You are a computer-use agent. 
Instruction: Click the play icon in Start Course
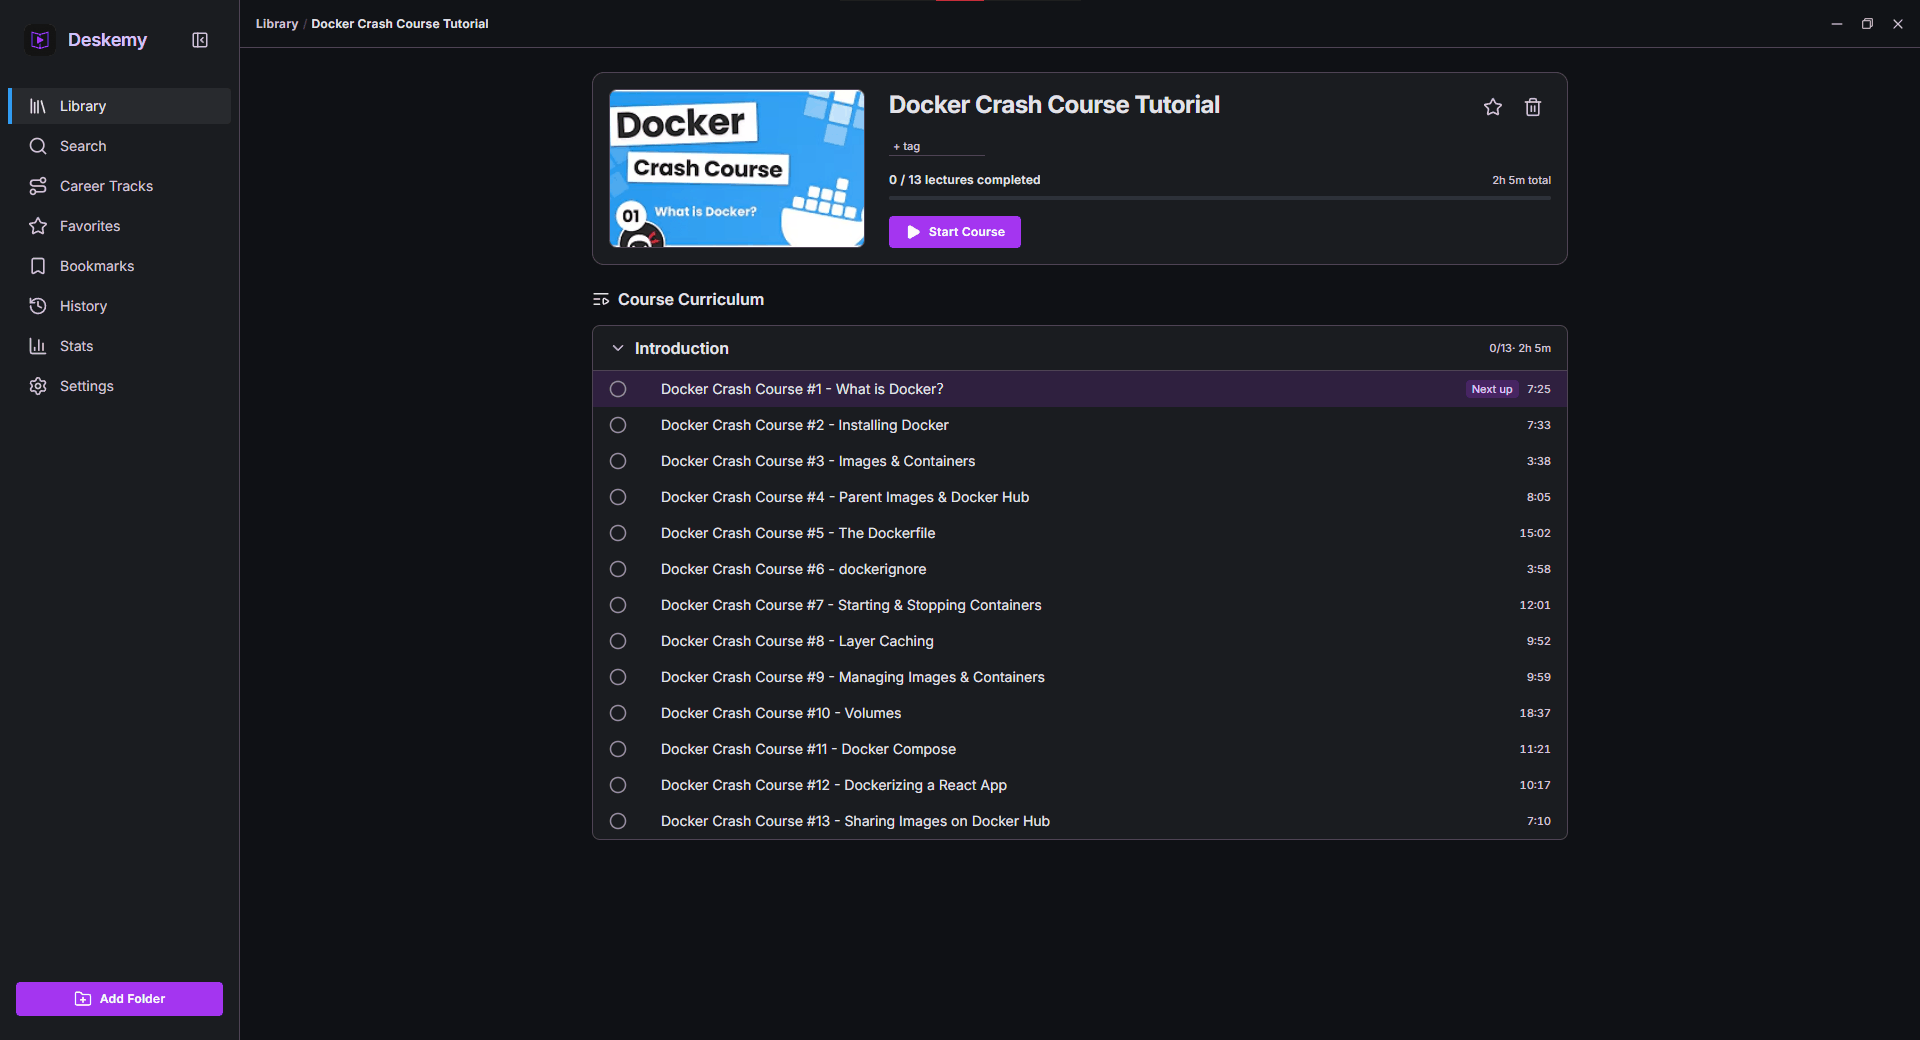[x=913, y=232]
